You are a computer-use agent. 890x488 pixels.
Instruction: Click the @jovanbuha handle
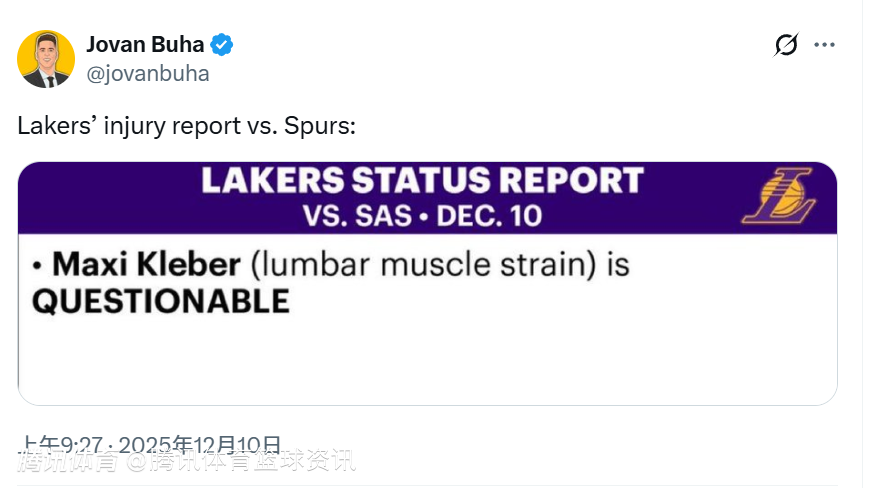click(x=148, y=73)
